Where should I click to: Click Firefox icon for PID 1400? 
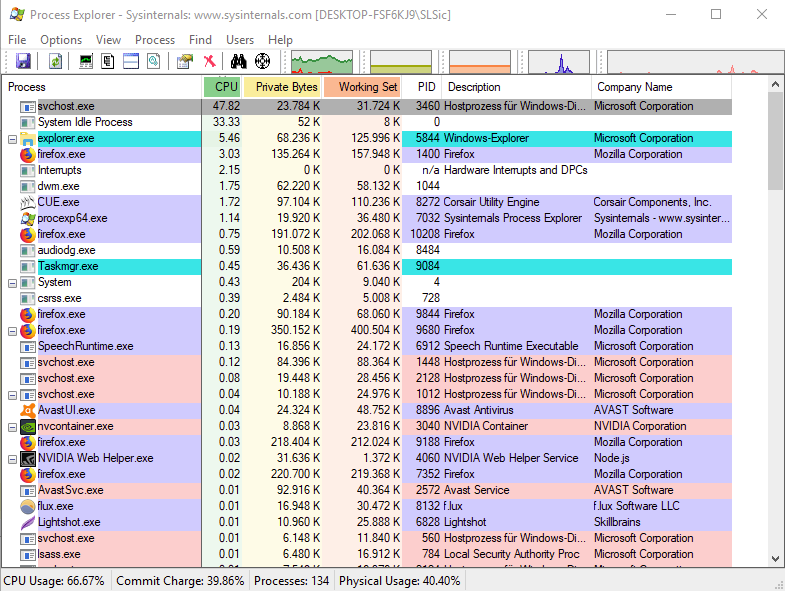28,154
